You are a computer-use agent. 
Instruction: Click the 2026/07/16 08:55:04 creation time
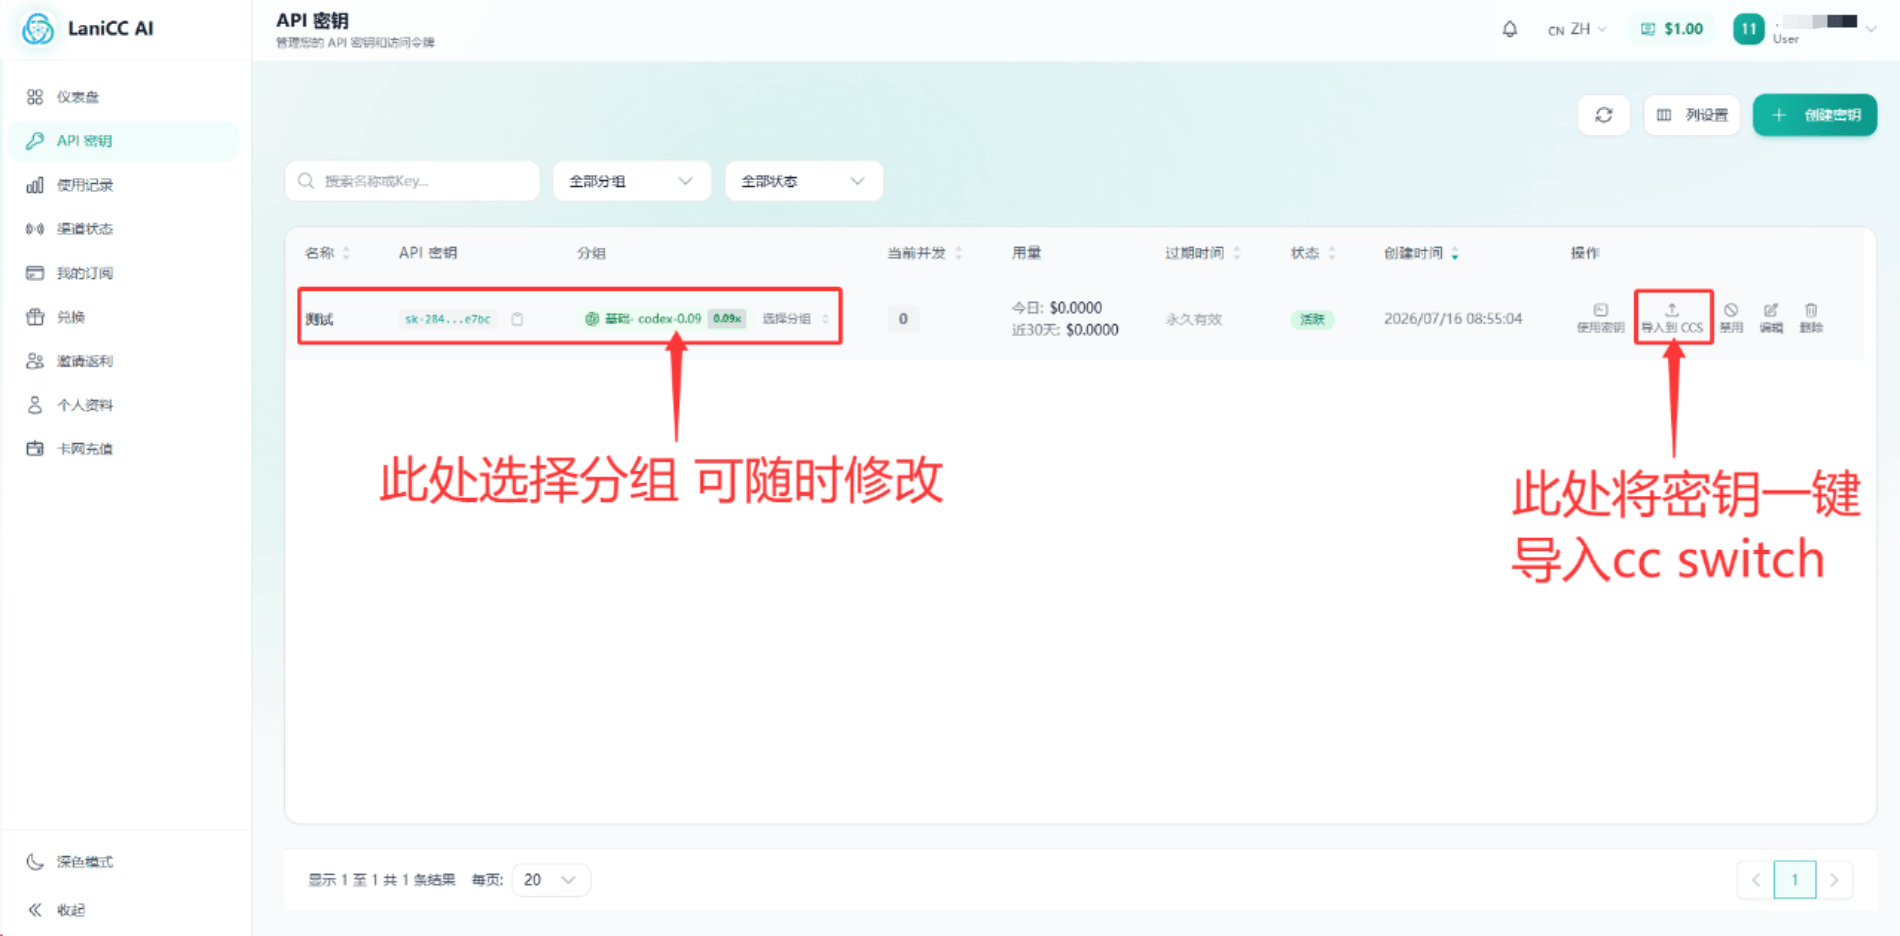point(1452,319)
